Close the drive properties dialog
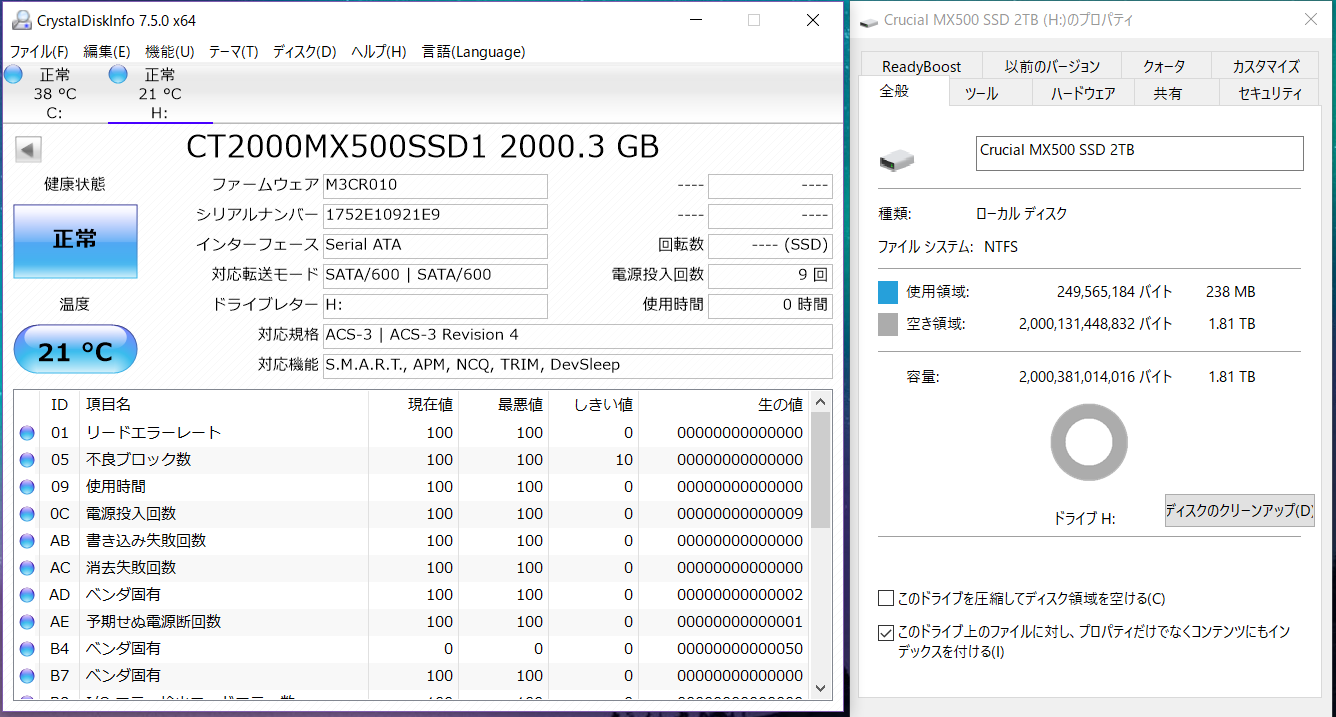 (1311, 20)
